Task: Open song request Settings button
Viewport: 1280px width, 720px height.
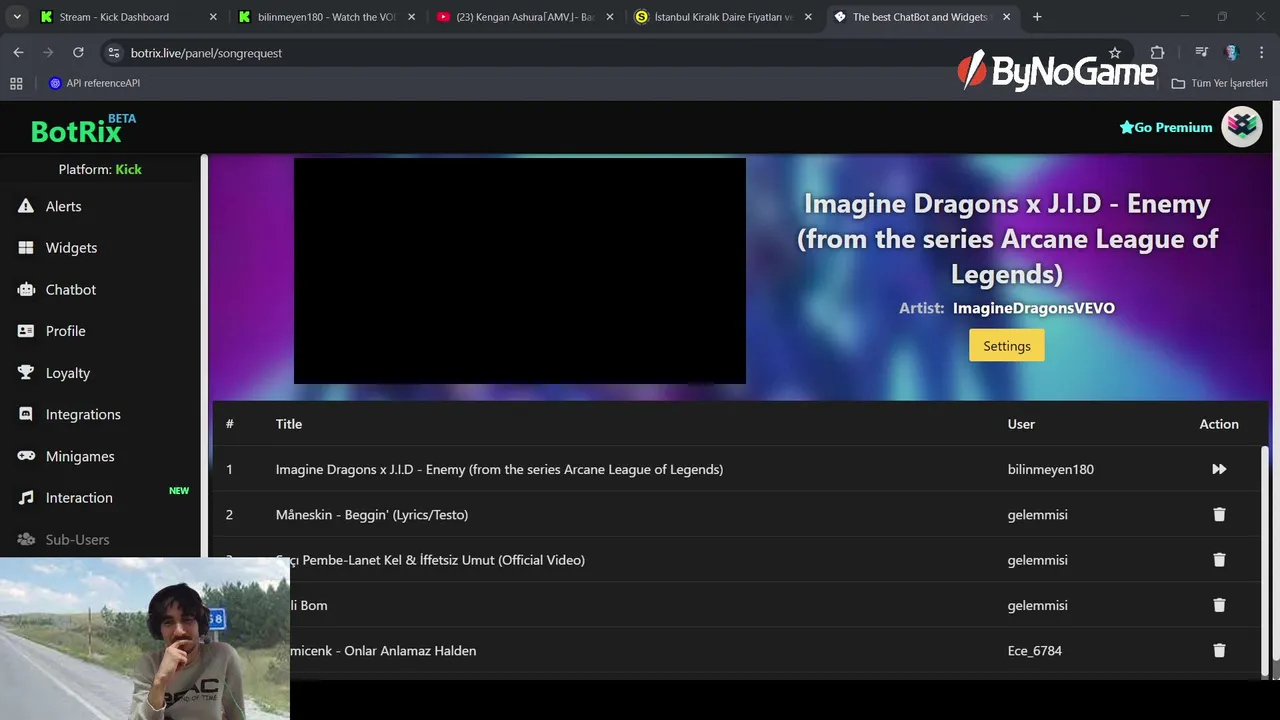Action: (1006, 346)
